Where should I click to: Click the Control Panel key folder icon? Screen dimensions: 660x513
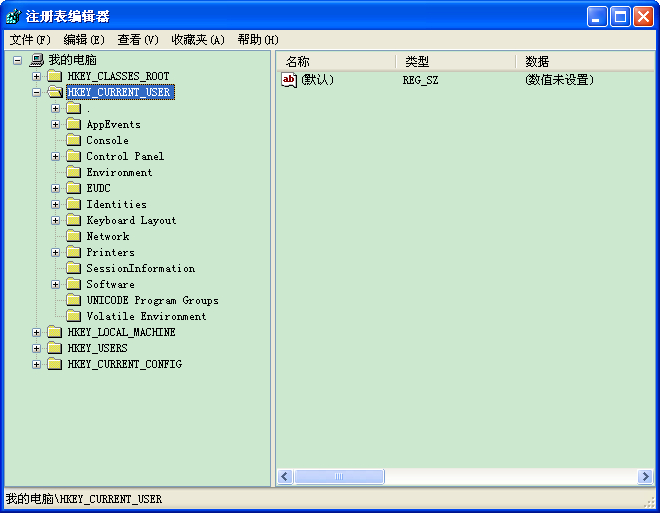[73, 157]
